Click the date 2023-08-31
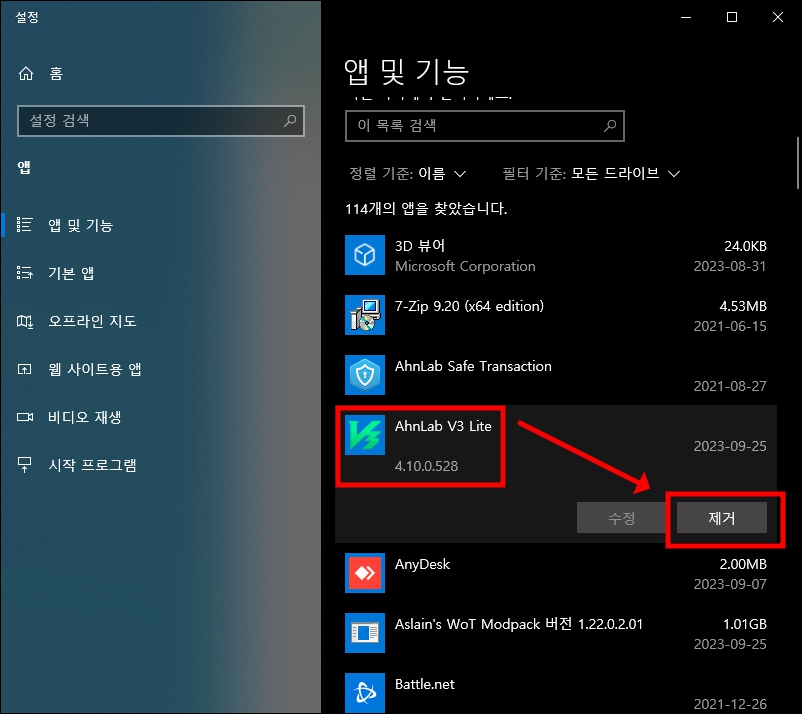 tap(730, 266)
